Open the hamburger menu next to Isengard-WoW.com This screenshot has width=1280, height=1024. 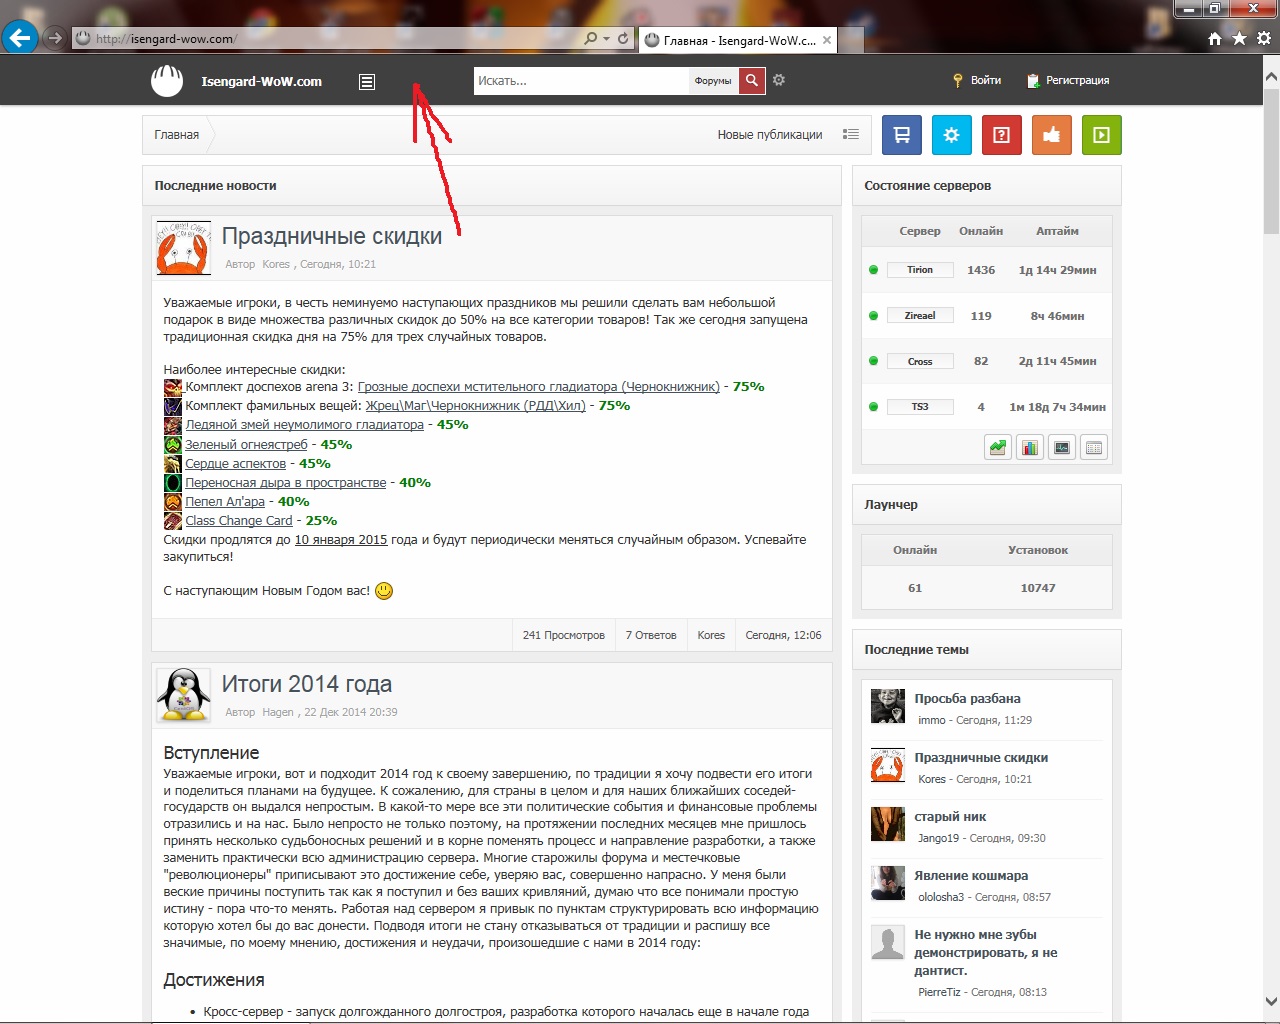click(367, 82)
